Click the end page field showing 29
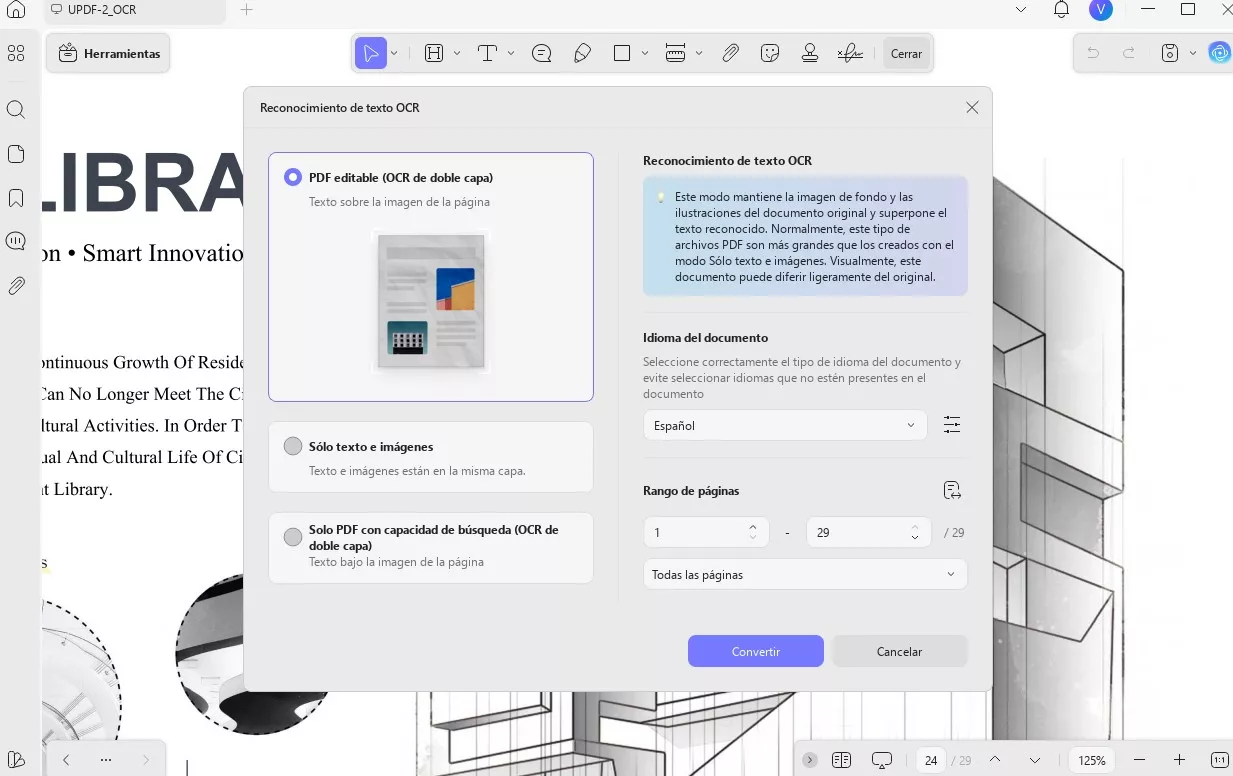This screenshot has height=776, width=1233. coord(868,533)
